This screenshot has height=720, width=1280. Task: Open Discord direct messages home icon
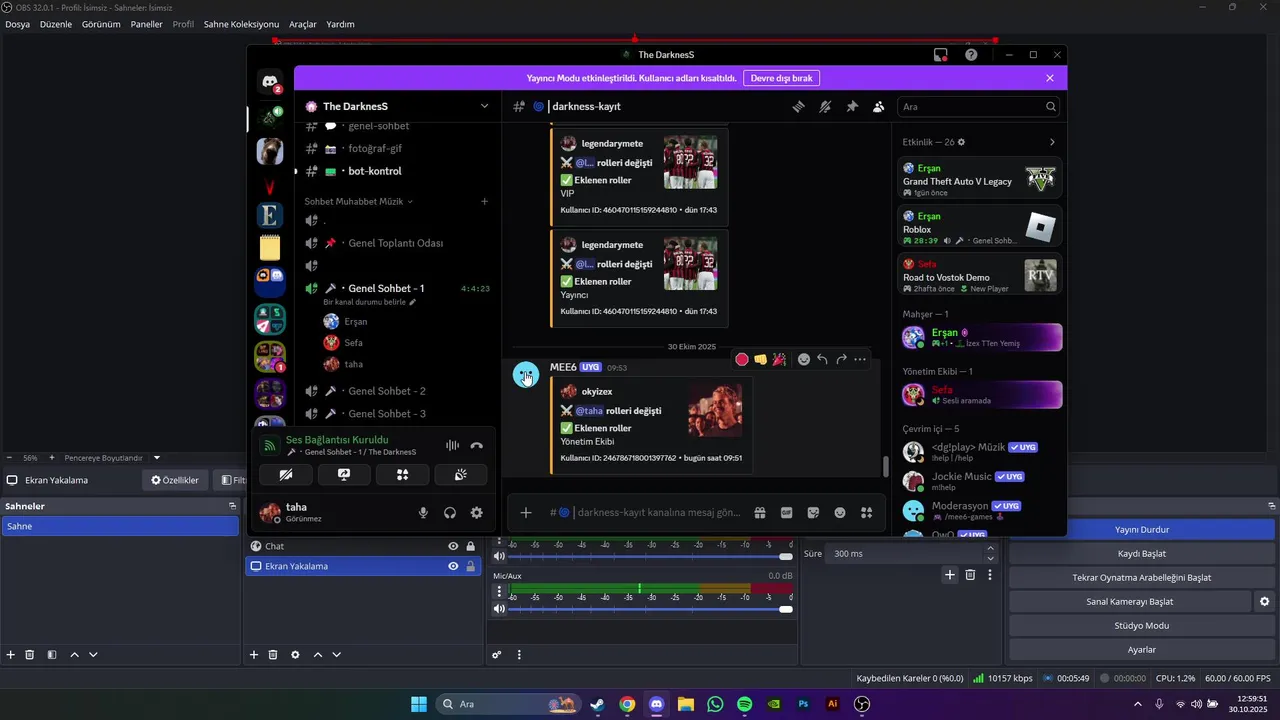[x=270, y=83]
